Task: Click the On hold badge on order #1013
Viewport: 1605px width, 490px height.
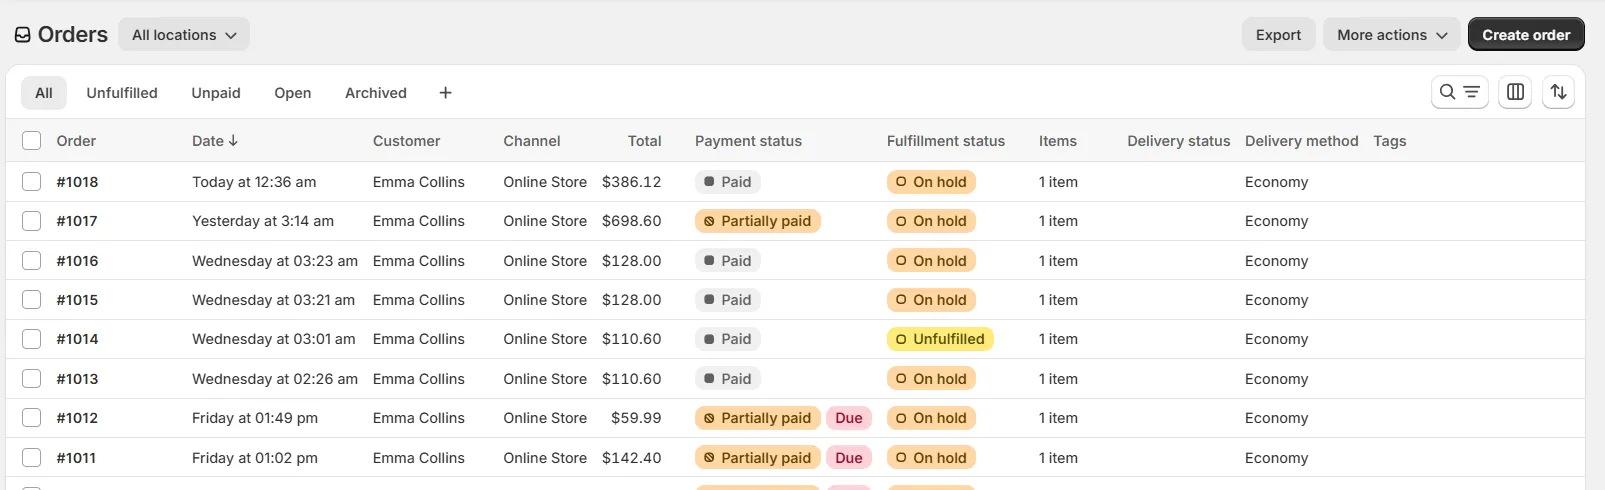Action: click(931, 379)
